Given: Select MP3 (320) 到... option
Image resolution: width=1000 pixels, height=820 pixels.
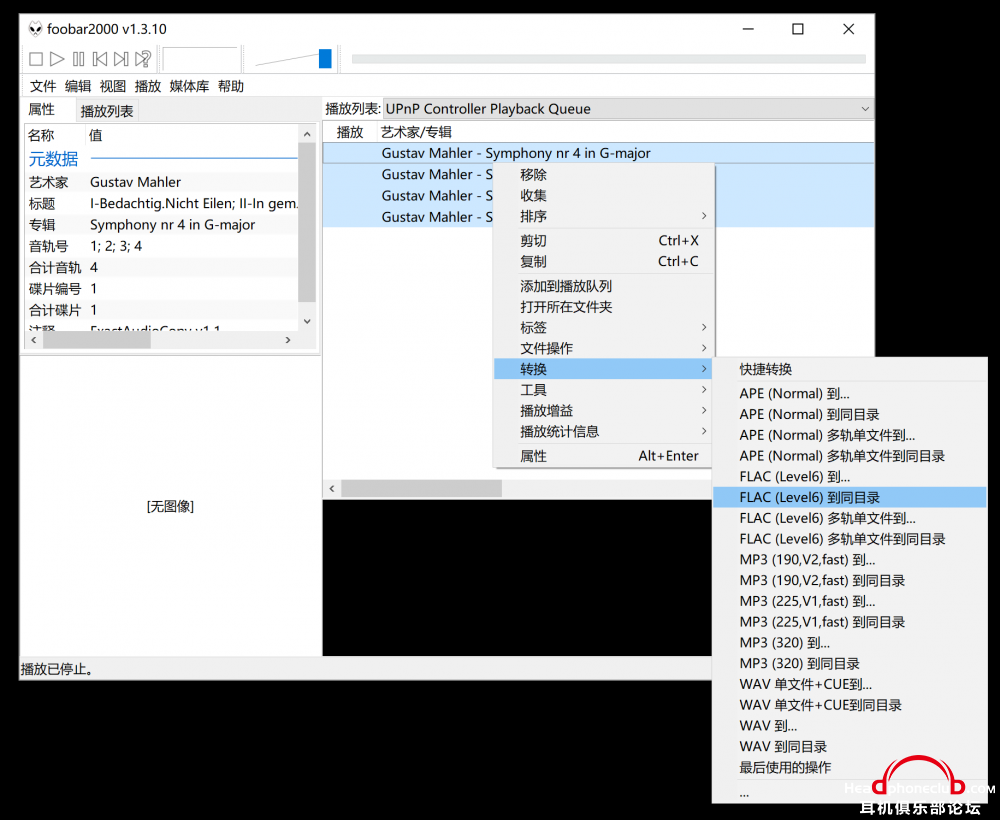Looking at the screenshot, I should pyautogui.click(x=849, y=643).
